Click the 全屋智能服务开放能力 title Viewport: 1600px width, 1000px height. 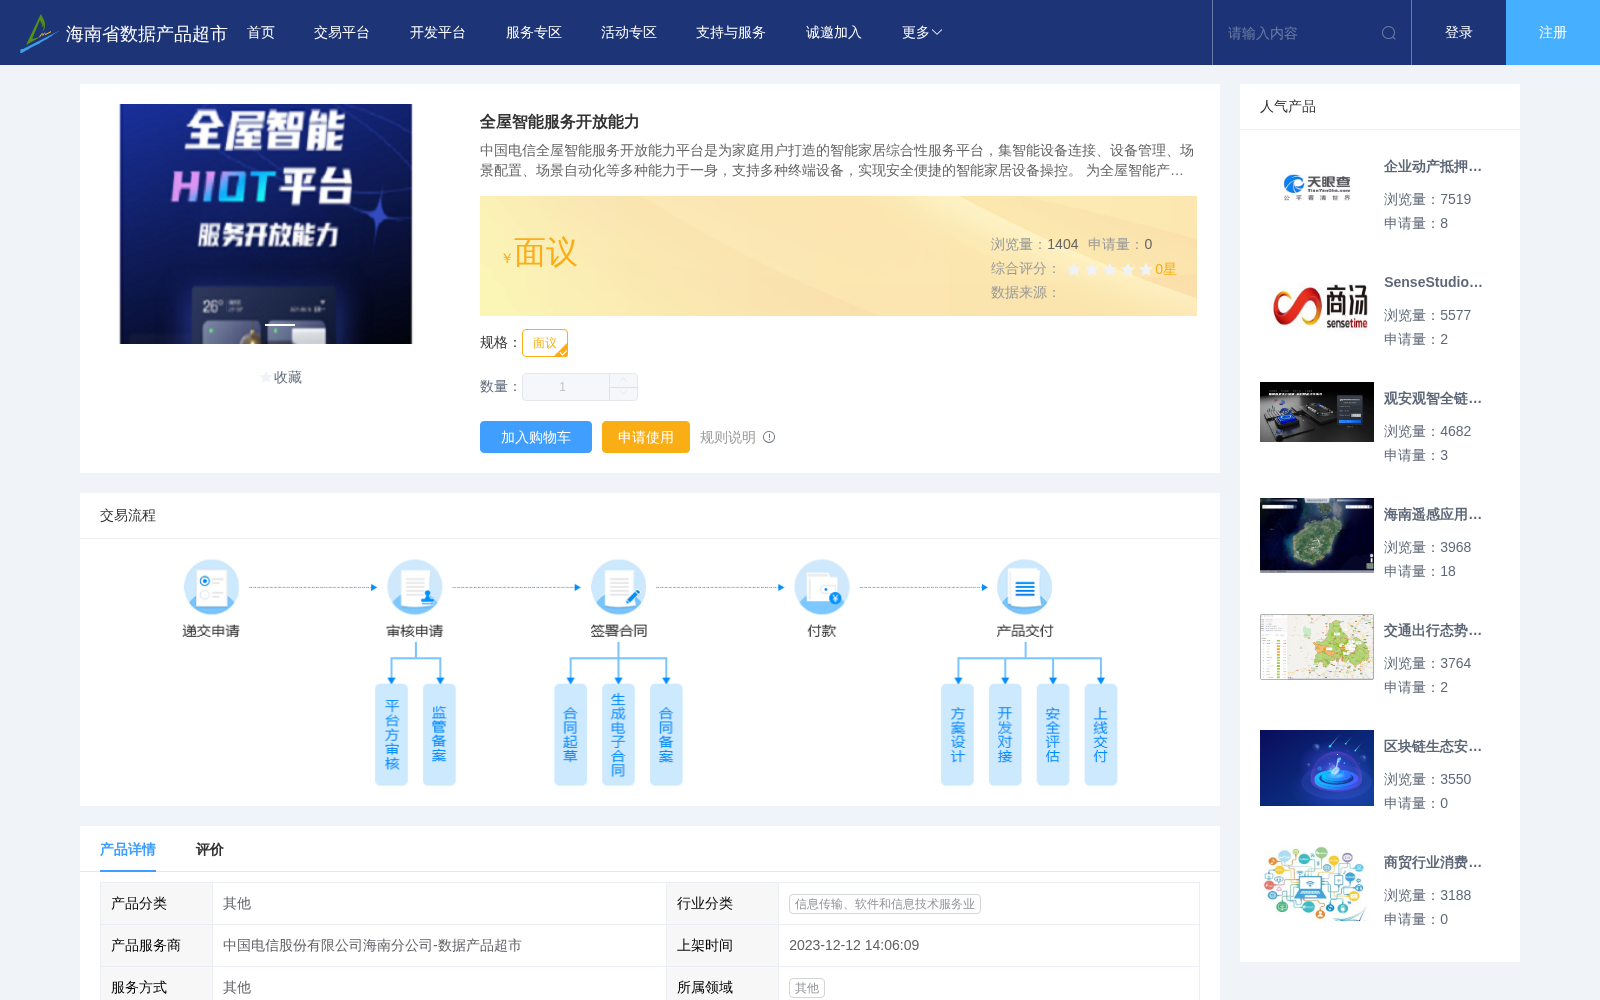[x=559, y=122]
